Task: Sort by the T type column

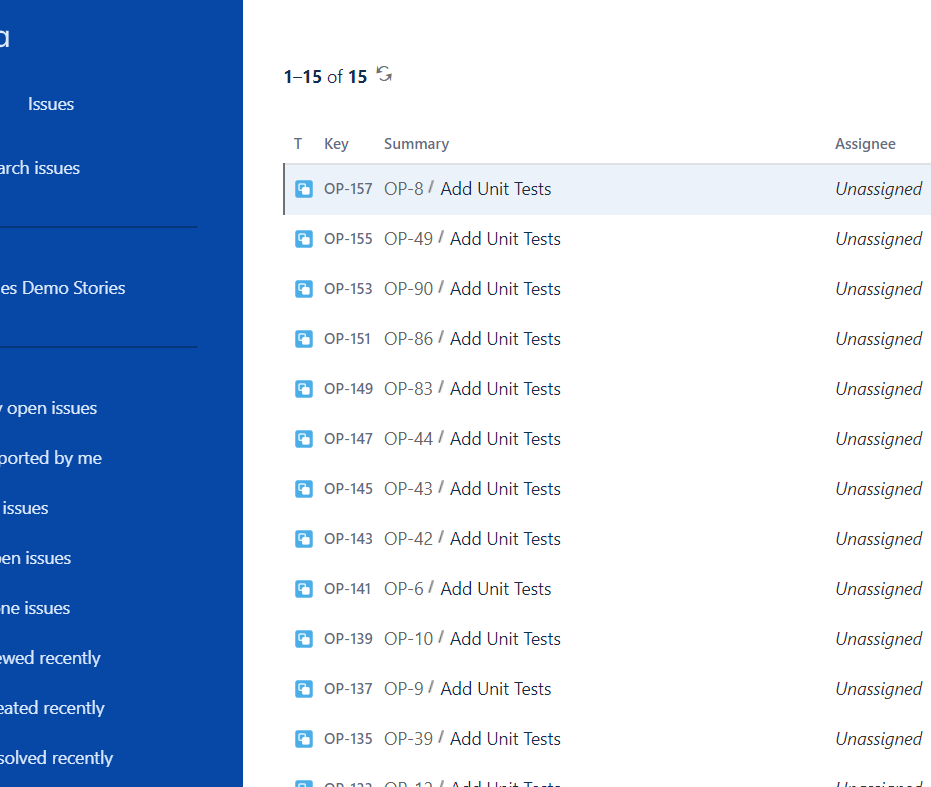Action: coord(298,144)
